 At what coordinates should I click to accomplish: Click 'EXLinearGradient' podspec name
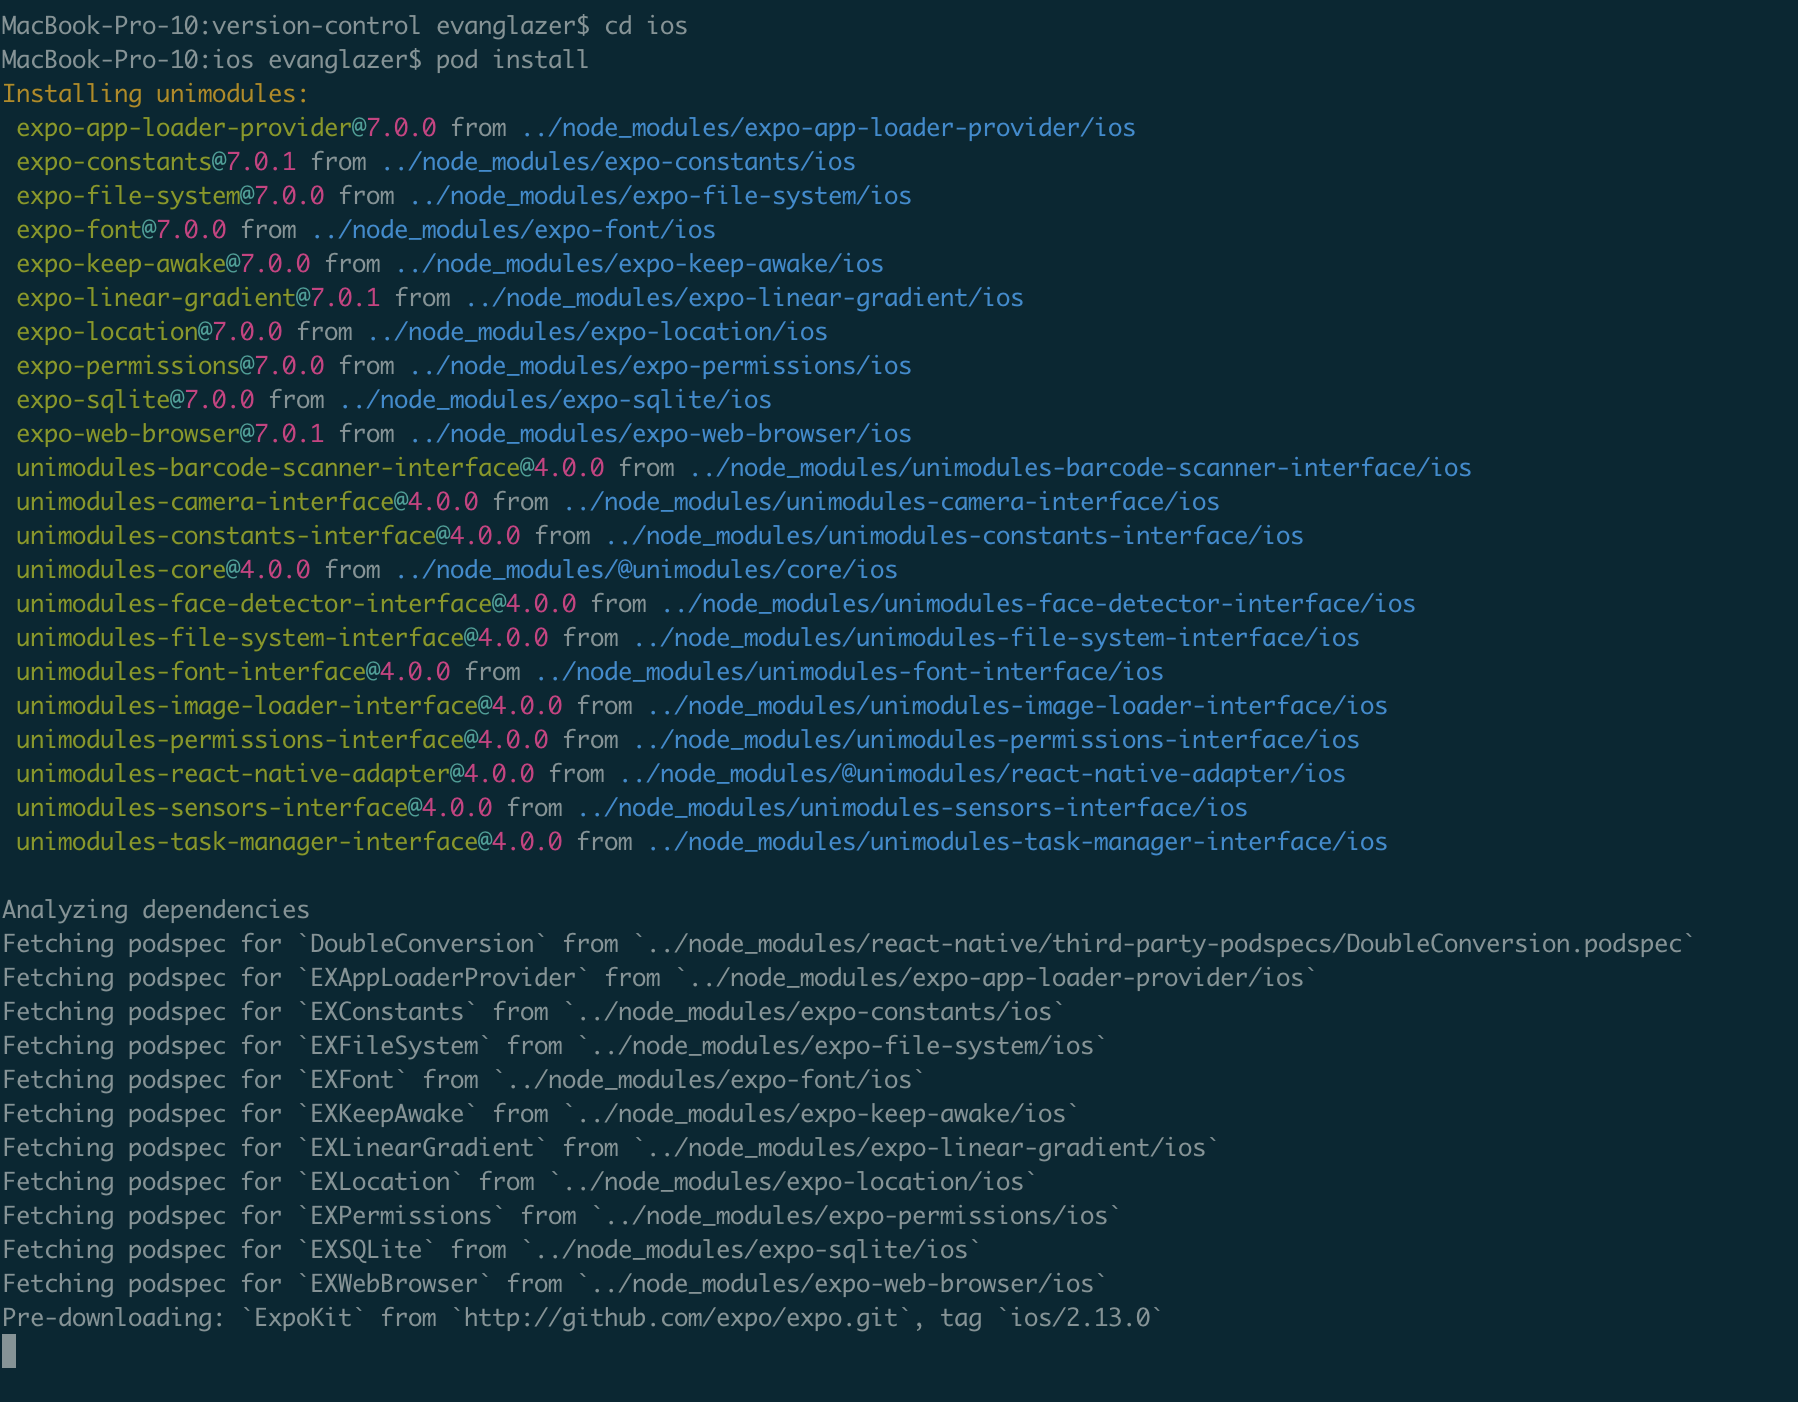click(x=422, y=1148)
